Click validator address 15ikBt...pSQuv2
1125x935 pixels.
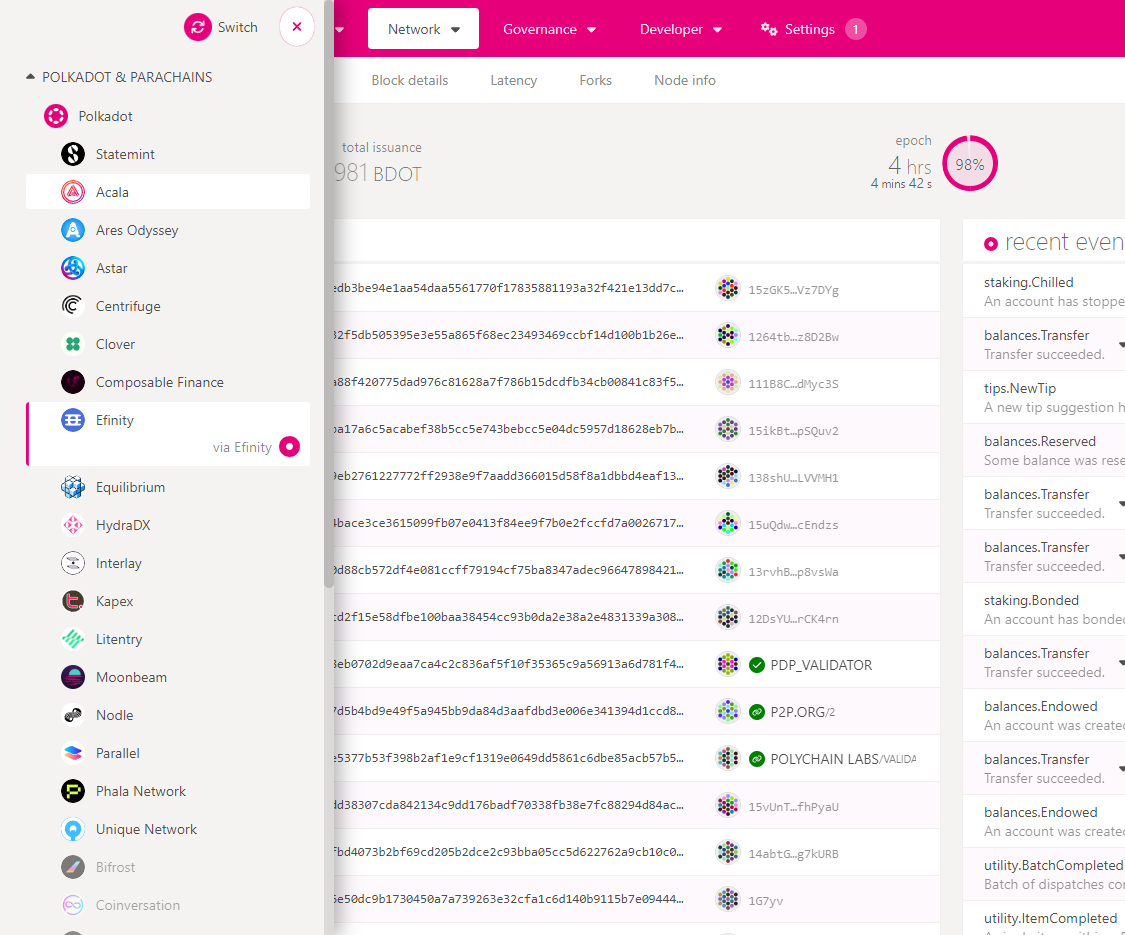(794, 431)
